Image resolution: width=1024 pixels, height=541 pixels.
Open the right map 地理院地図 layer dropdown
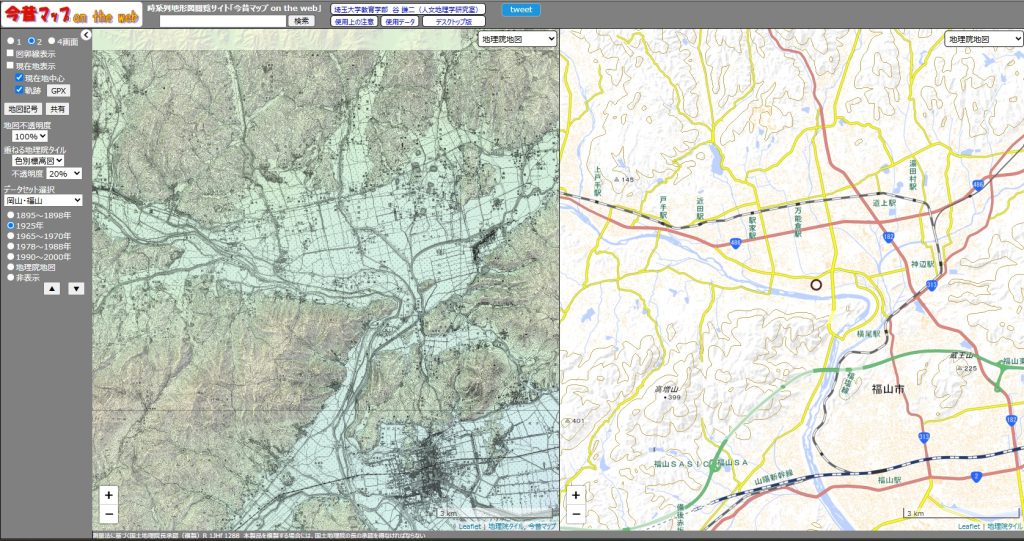pos(983,39)
